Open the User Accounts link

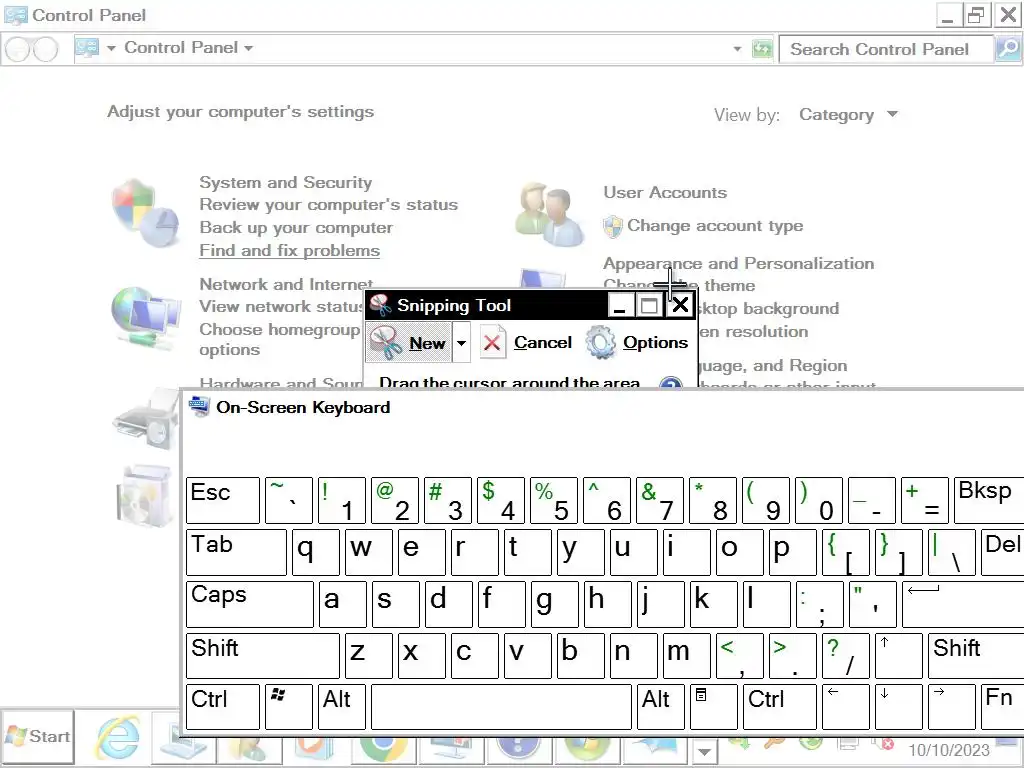[665, 193]
